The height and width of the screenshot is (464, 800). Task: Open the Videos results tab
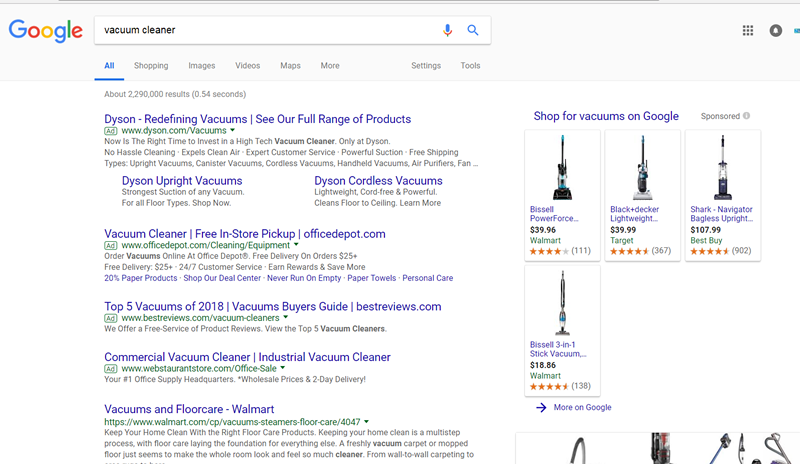click(x=248, y=66)
